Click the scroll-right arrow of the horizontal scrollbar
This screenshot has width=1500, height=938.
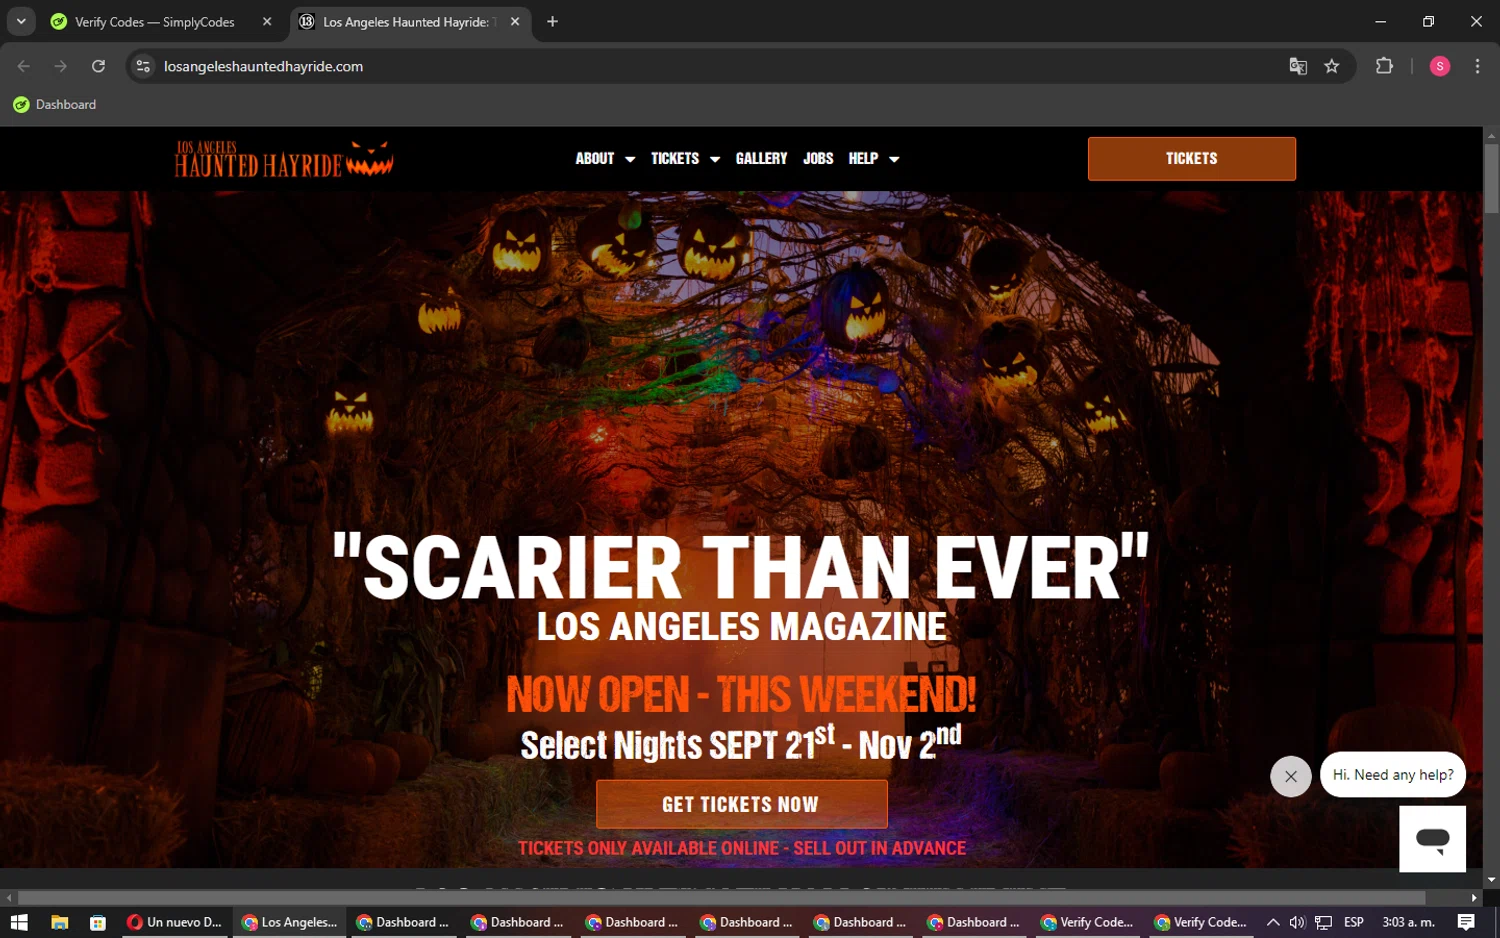click(1474, 898)
